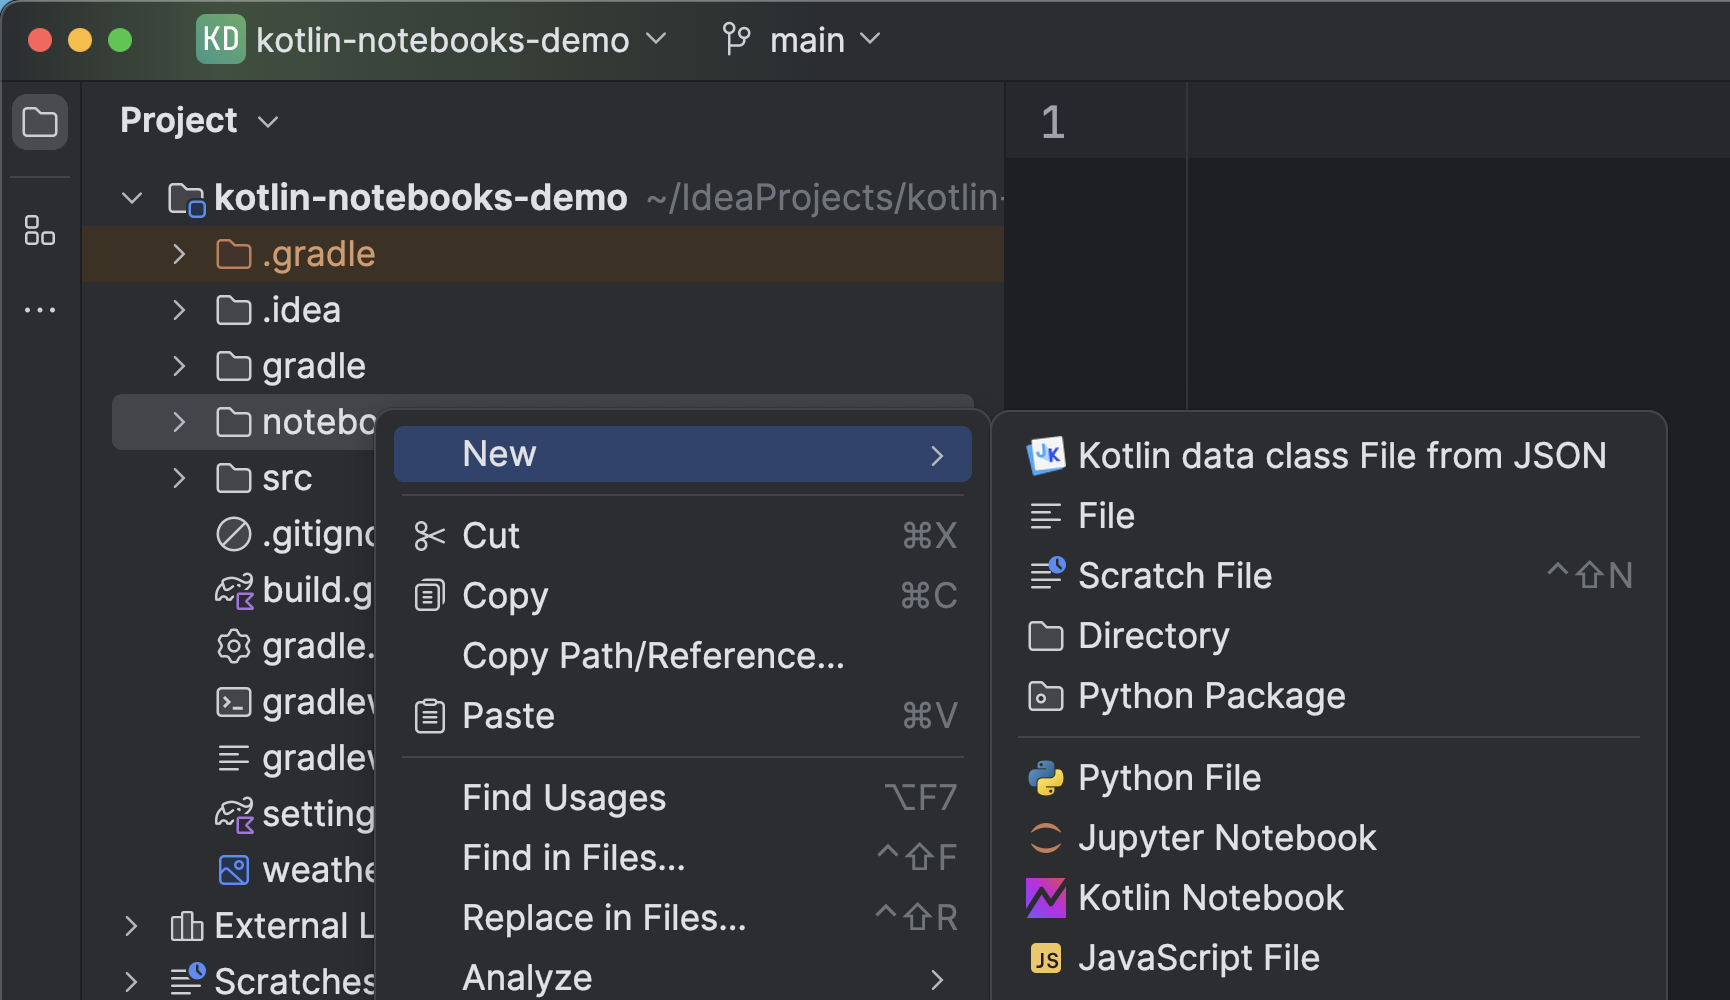Click the build.gradle elephant icon
This screenshot has height=1000, width=1730.
click(x=235, y=591)
